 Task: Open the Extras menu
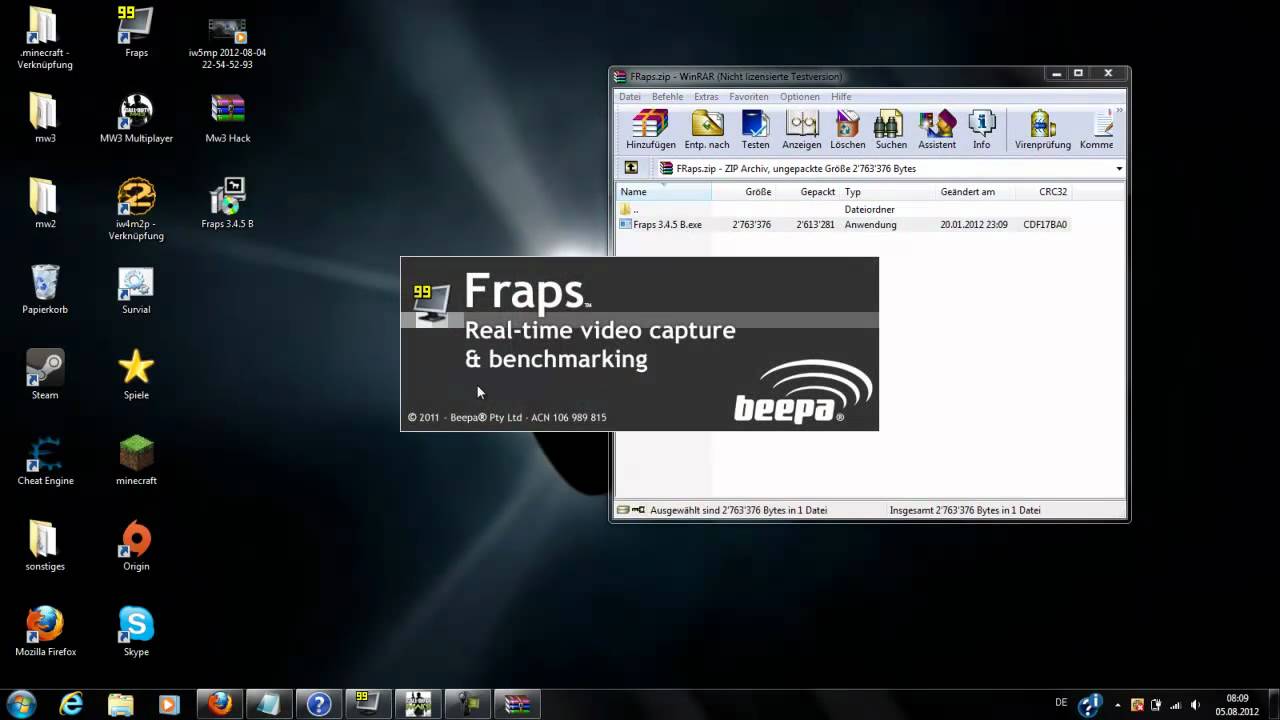click(706, 97)
